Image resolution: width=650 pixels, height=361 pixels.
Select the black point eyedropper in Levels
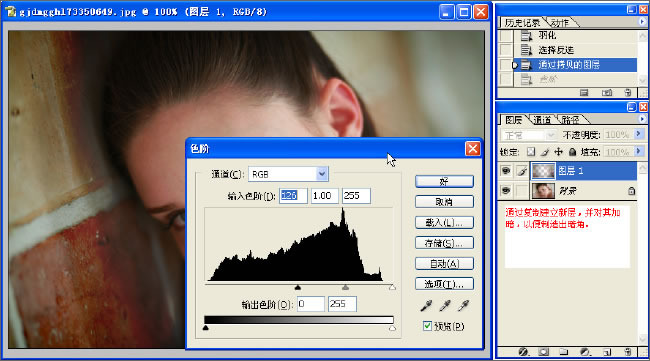pos(426,306)
